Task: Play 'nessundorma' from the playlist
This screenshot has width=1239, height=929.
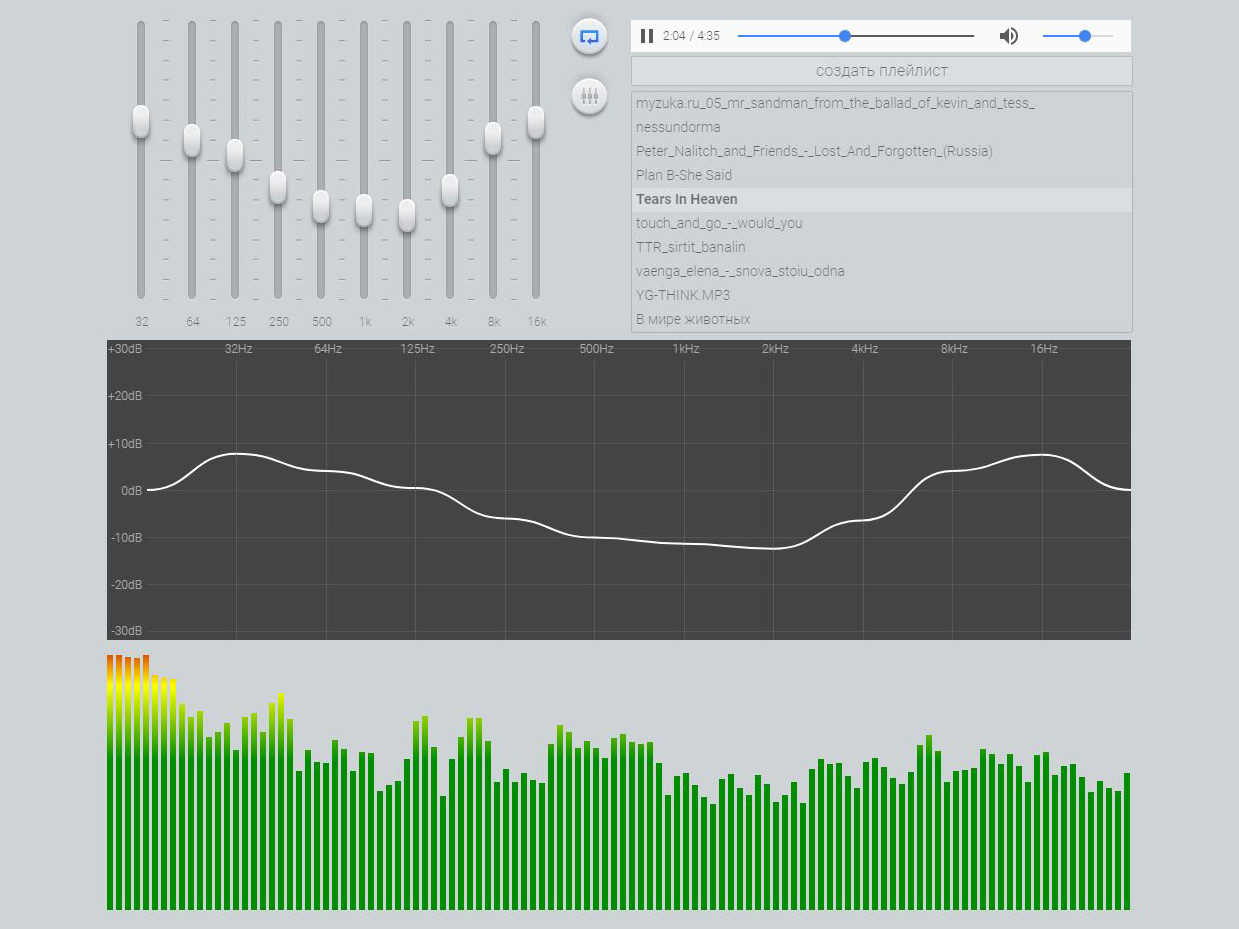Action: [x=678, y=127]
